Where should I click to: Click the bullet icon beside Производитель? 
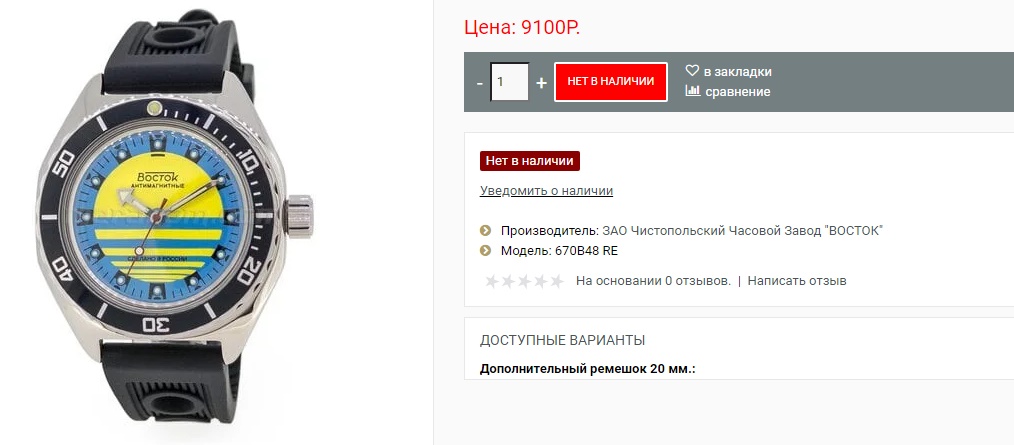coord(485,230)
